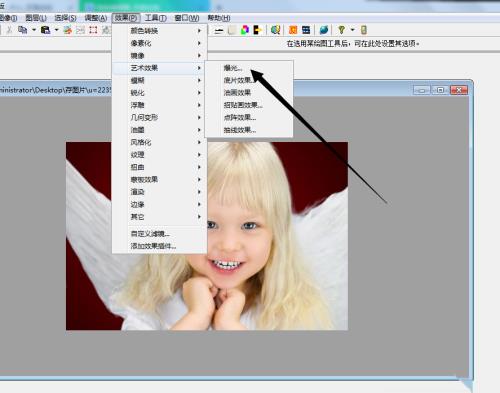This screenshot has width=500, height=393.
Task: Open the 选择(S) menu
Action: (x=65, y=18)
